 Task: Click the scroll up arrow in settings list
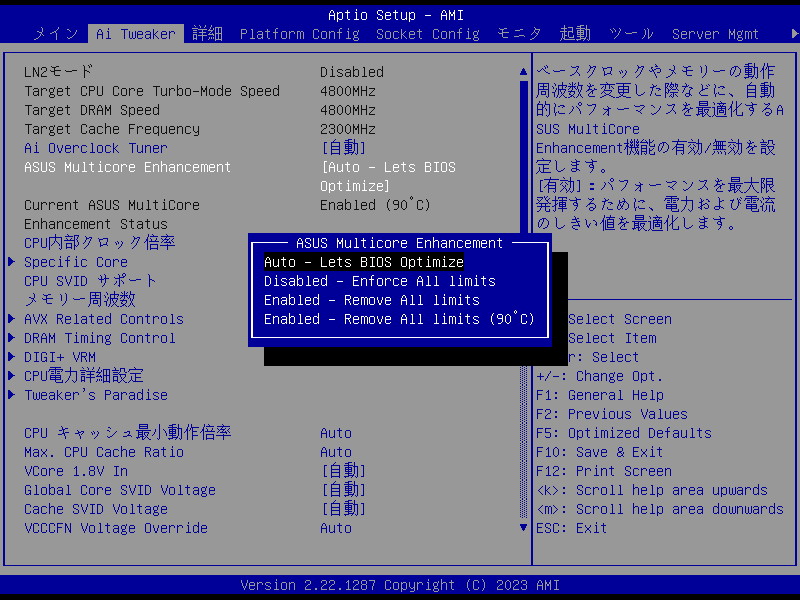523,72
